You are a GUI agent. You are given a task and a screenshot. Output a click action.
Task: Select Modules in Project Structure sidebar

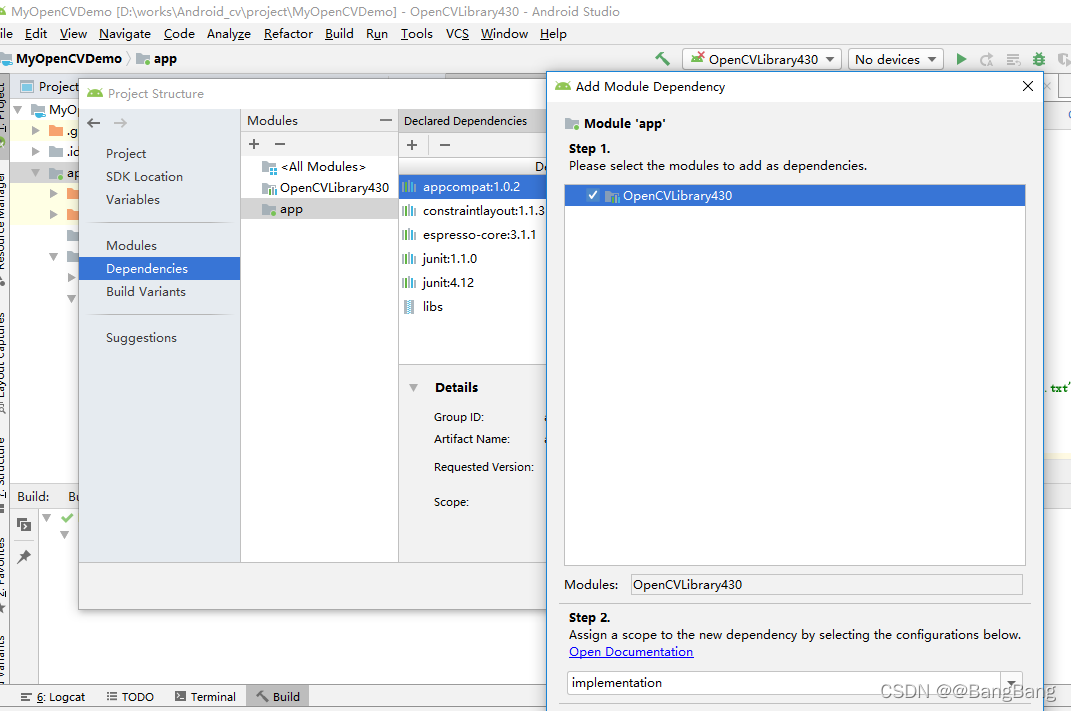pyautogui.click(x=131, y=245)
